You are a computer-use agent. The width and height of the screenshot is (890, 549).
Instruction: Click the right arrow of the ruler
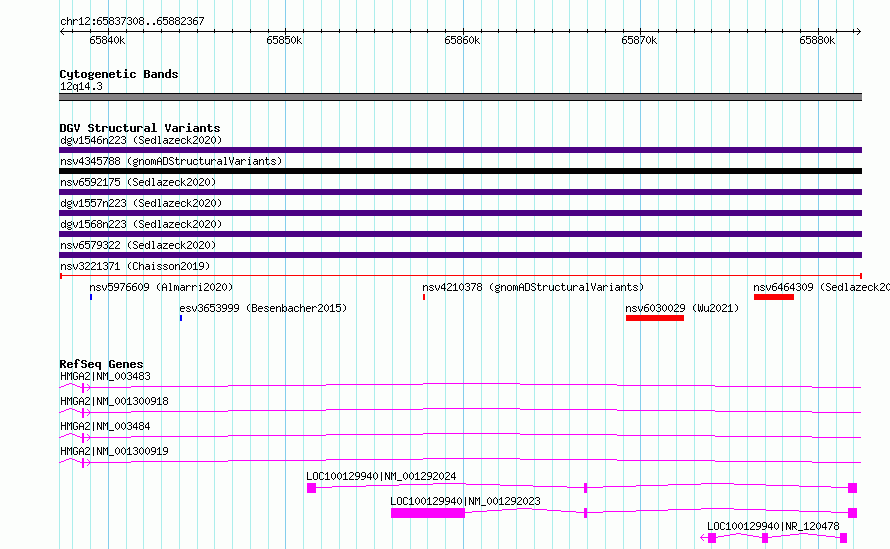click(858, 32)
